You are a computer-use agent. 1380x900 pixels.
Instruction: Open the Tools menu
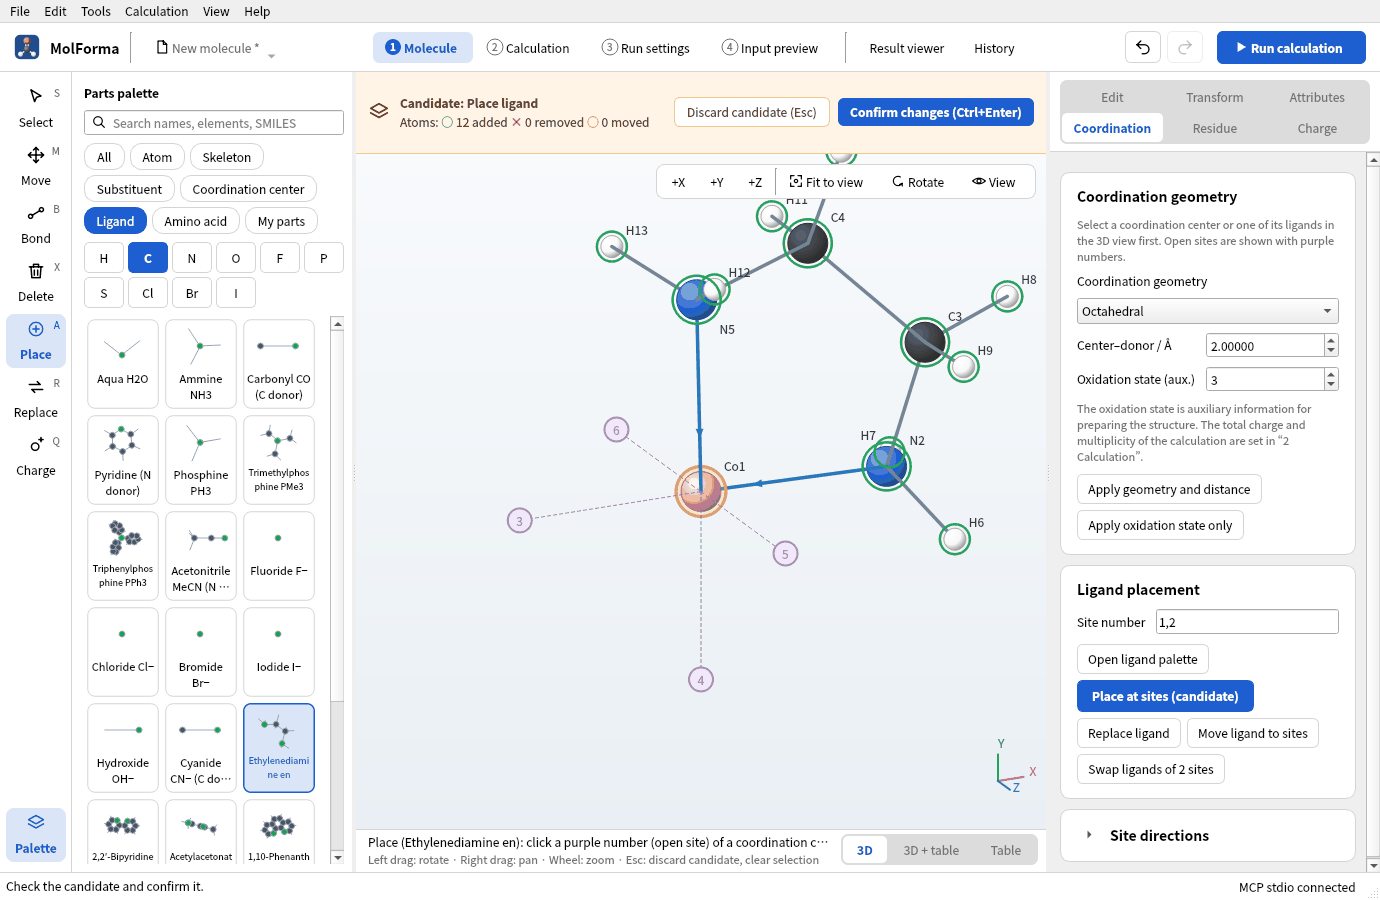coord(96,11)
